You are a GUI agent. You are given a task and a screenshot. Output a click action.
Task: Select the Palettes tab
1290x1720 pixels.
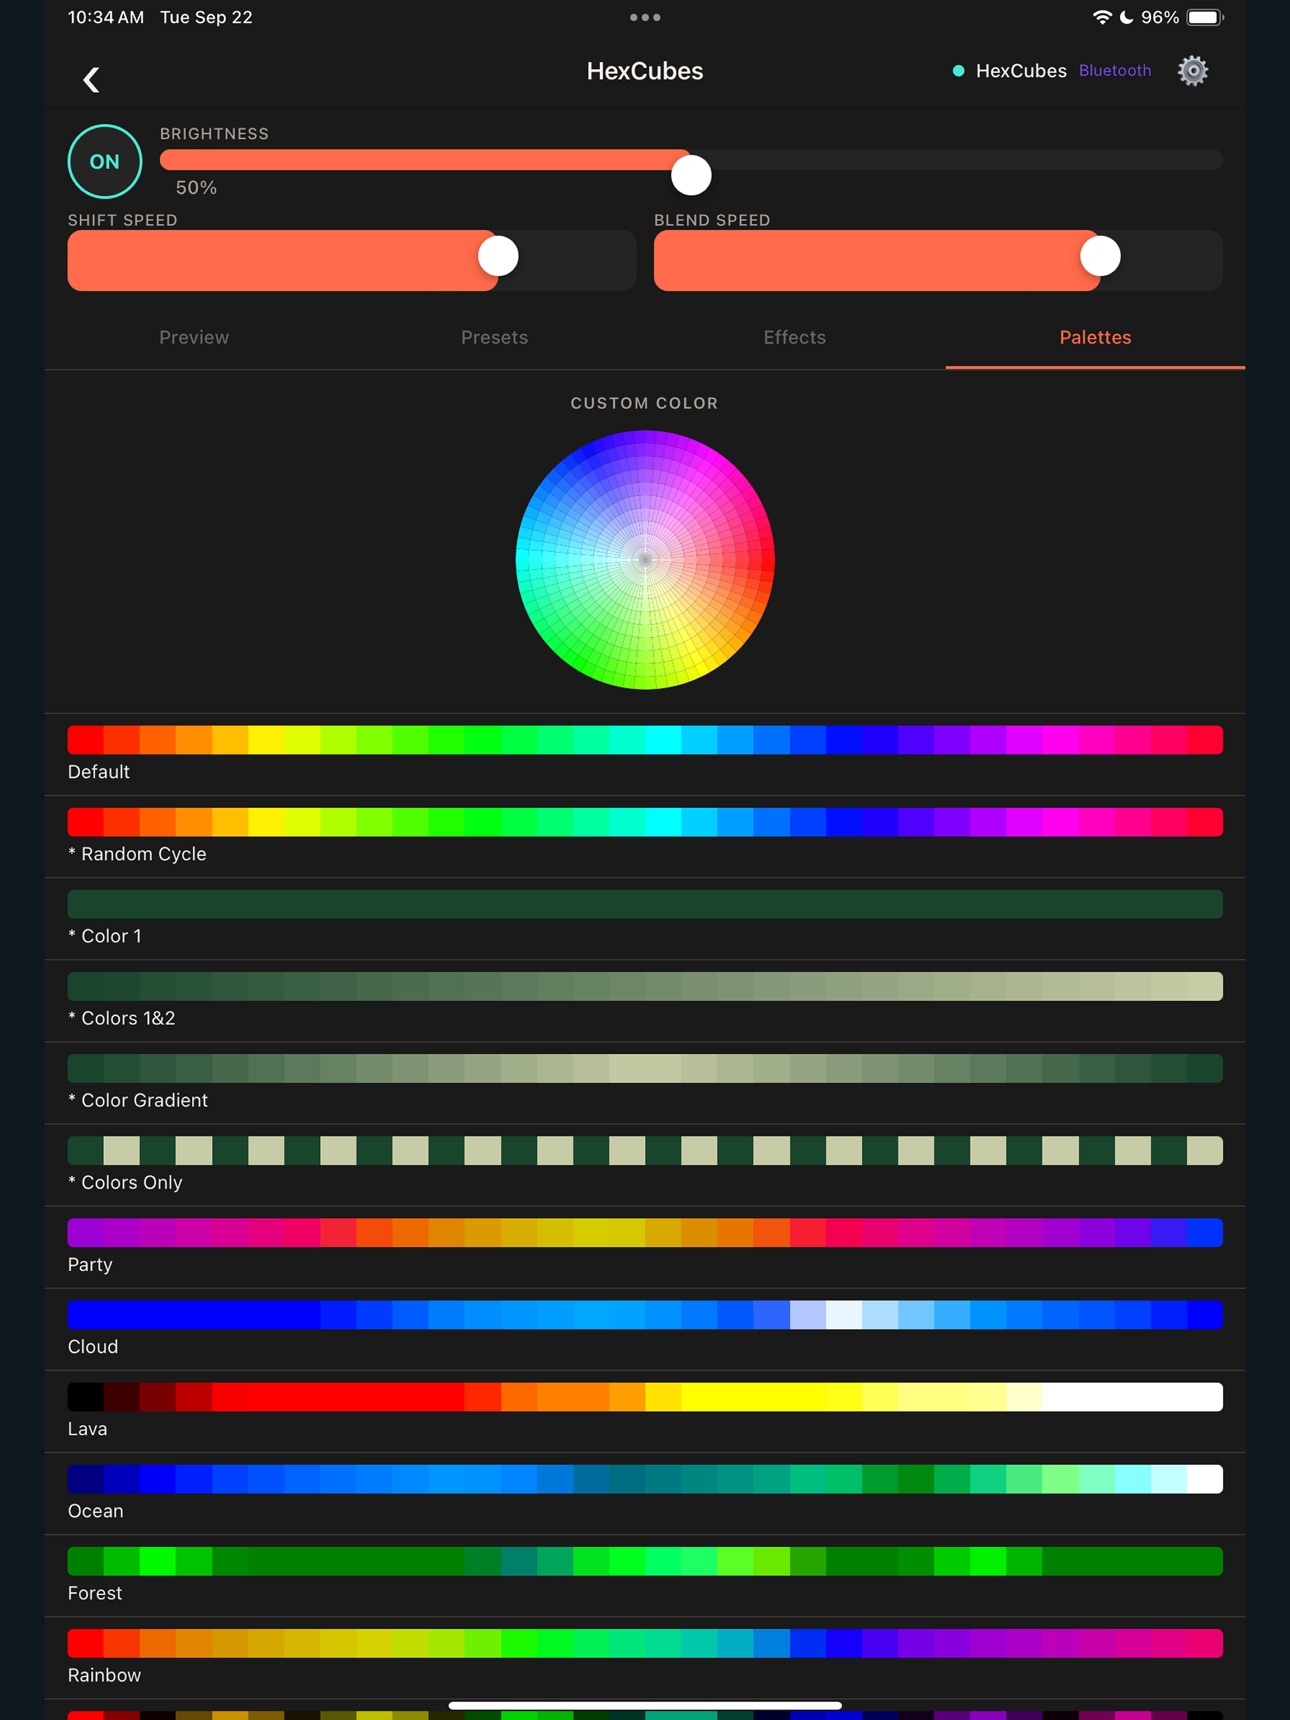(1095, 338)
